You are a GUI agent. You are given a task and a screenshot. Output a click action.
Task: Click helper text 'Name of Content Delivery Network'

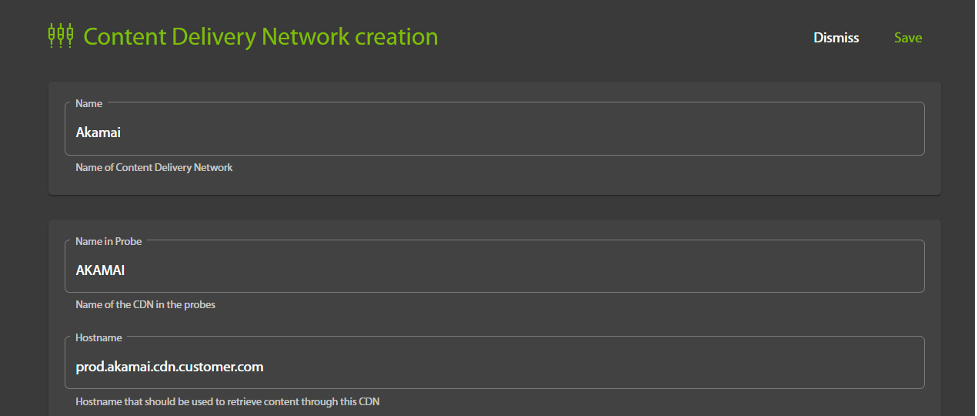pos(154,168)
